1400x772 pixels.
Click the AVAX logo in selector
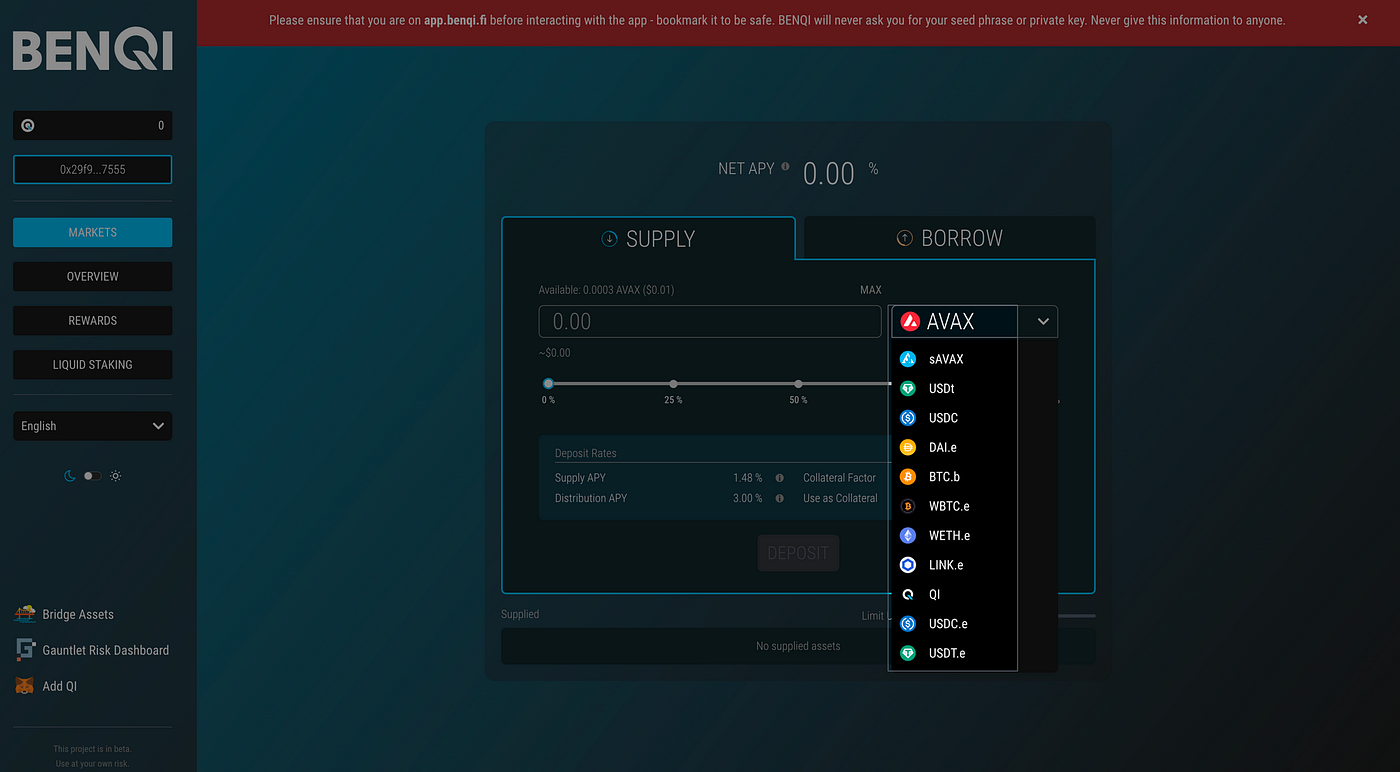[x=910, y=321]
